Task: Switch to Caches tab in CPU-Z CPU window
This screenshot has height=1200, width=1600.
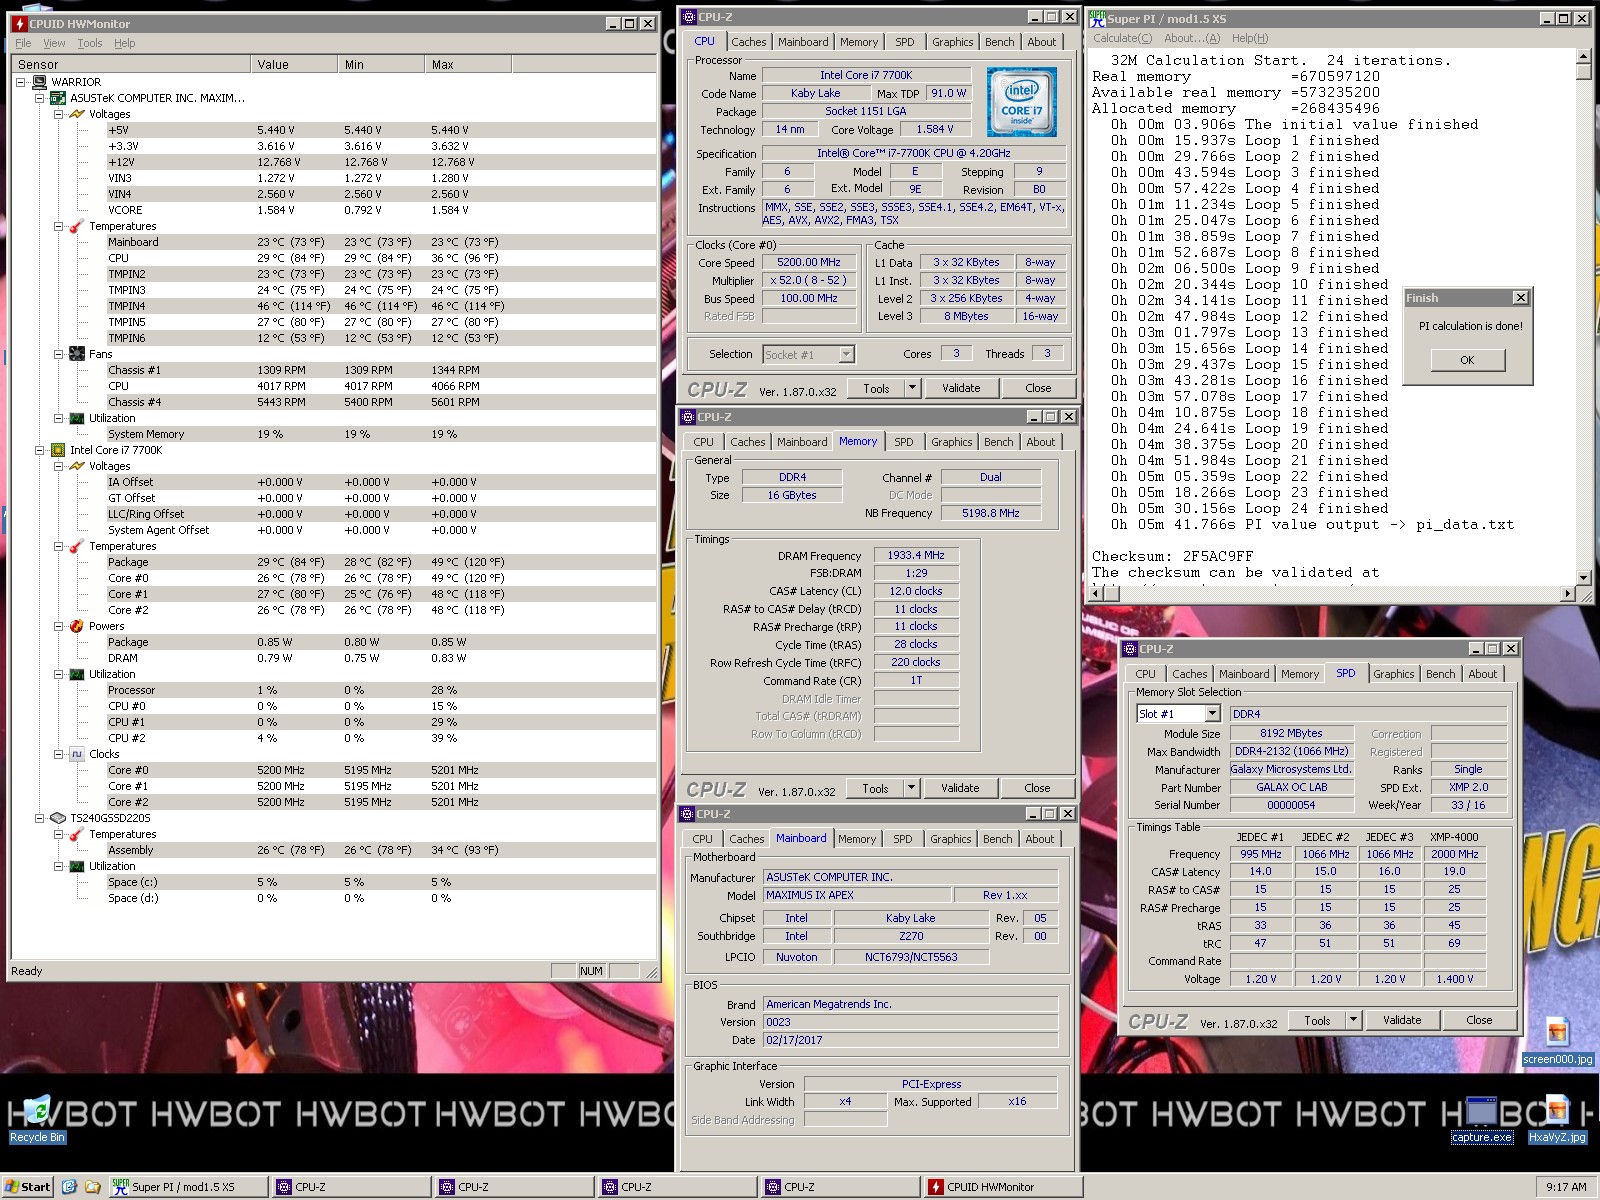Action: [748, 42]
